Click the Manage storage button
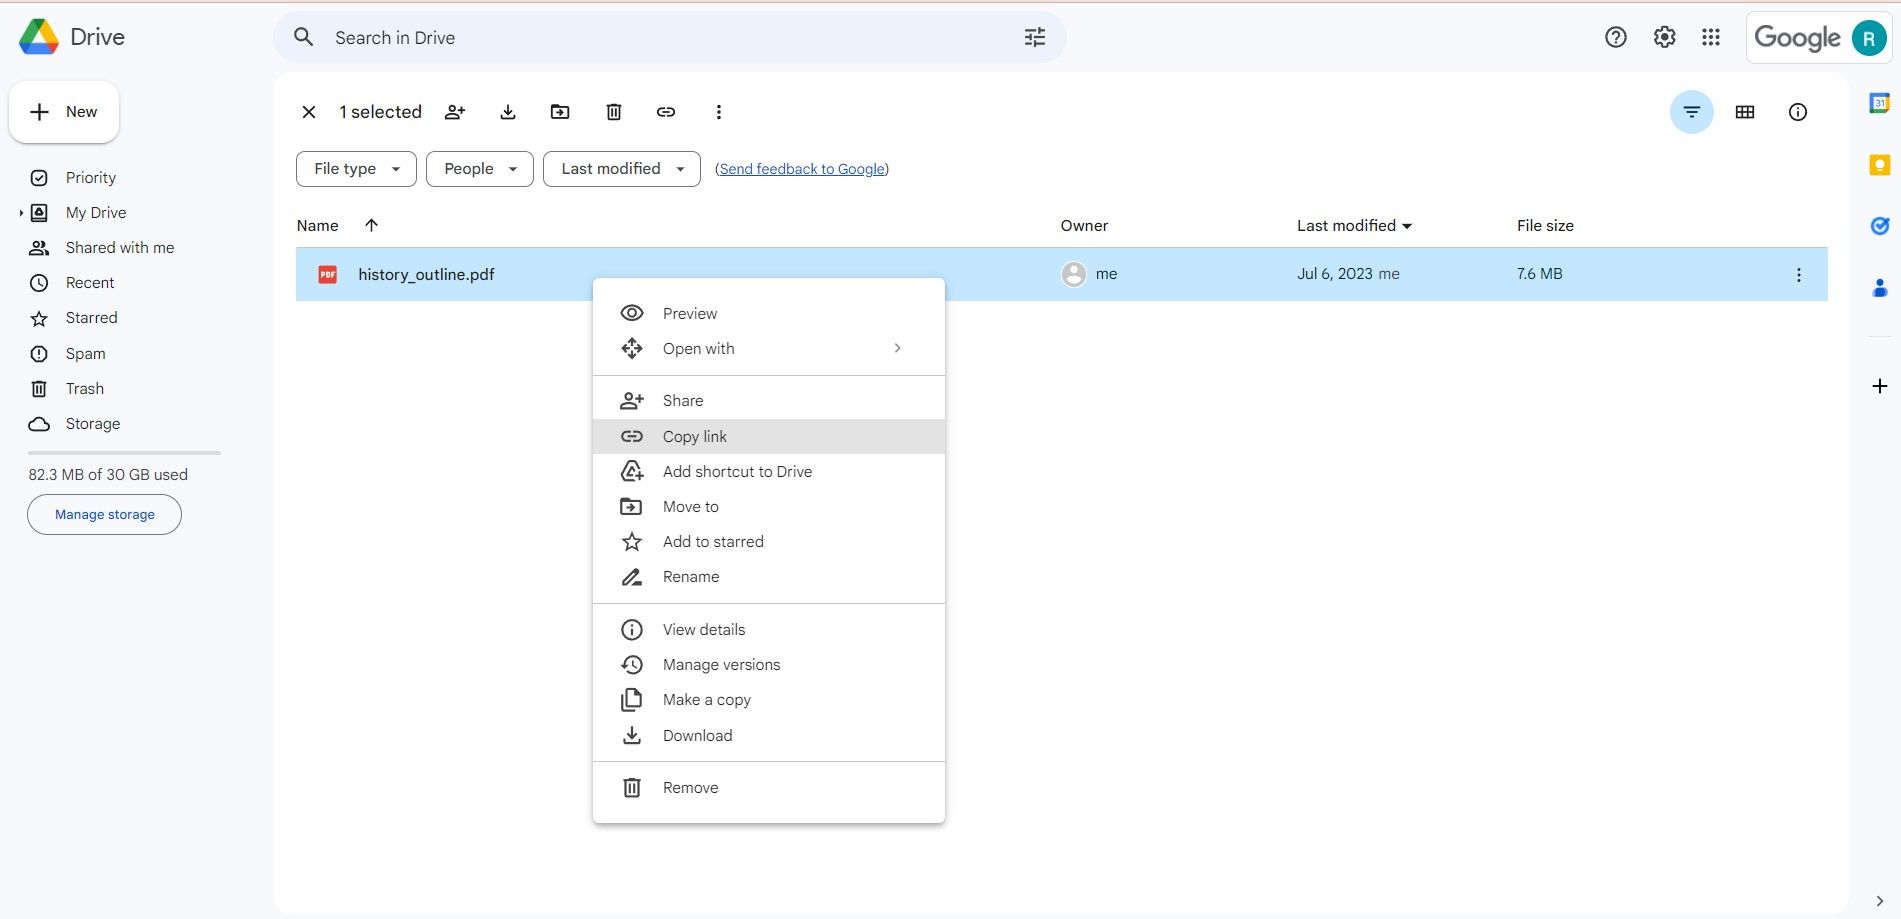 click(x=104, y=515)
